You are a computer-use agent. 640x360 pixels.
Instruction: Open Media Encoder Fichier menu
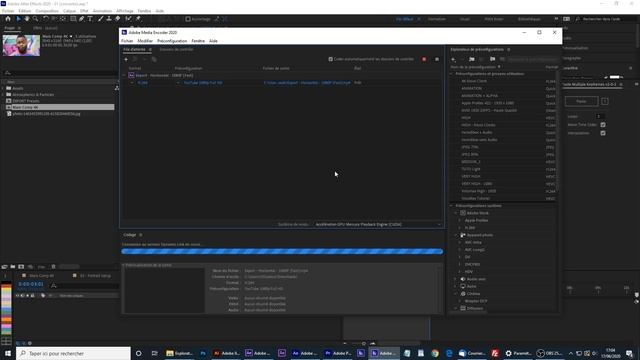(127, 41)
